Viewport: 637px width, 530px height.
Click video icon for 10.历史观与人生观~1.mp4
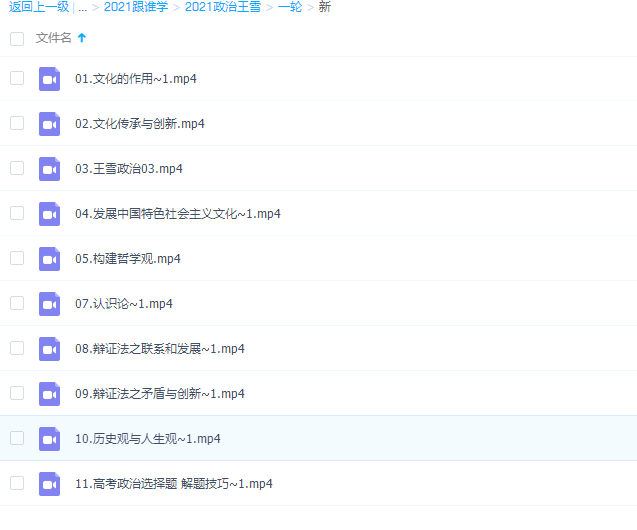(49, 439)
